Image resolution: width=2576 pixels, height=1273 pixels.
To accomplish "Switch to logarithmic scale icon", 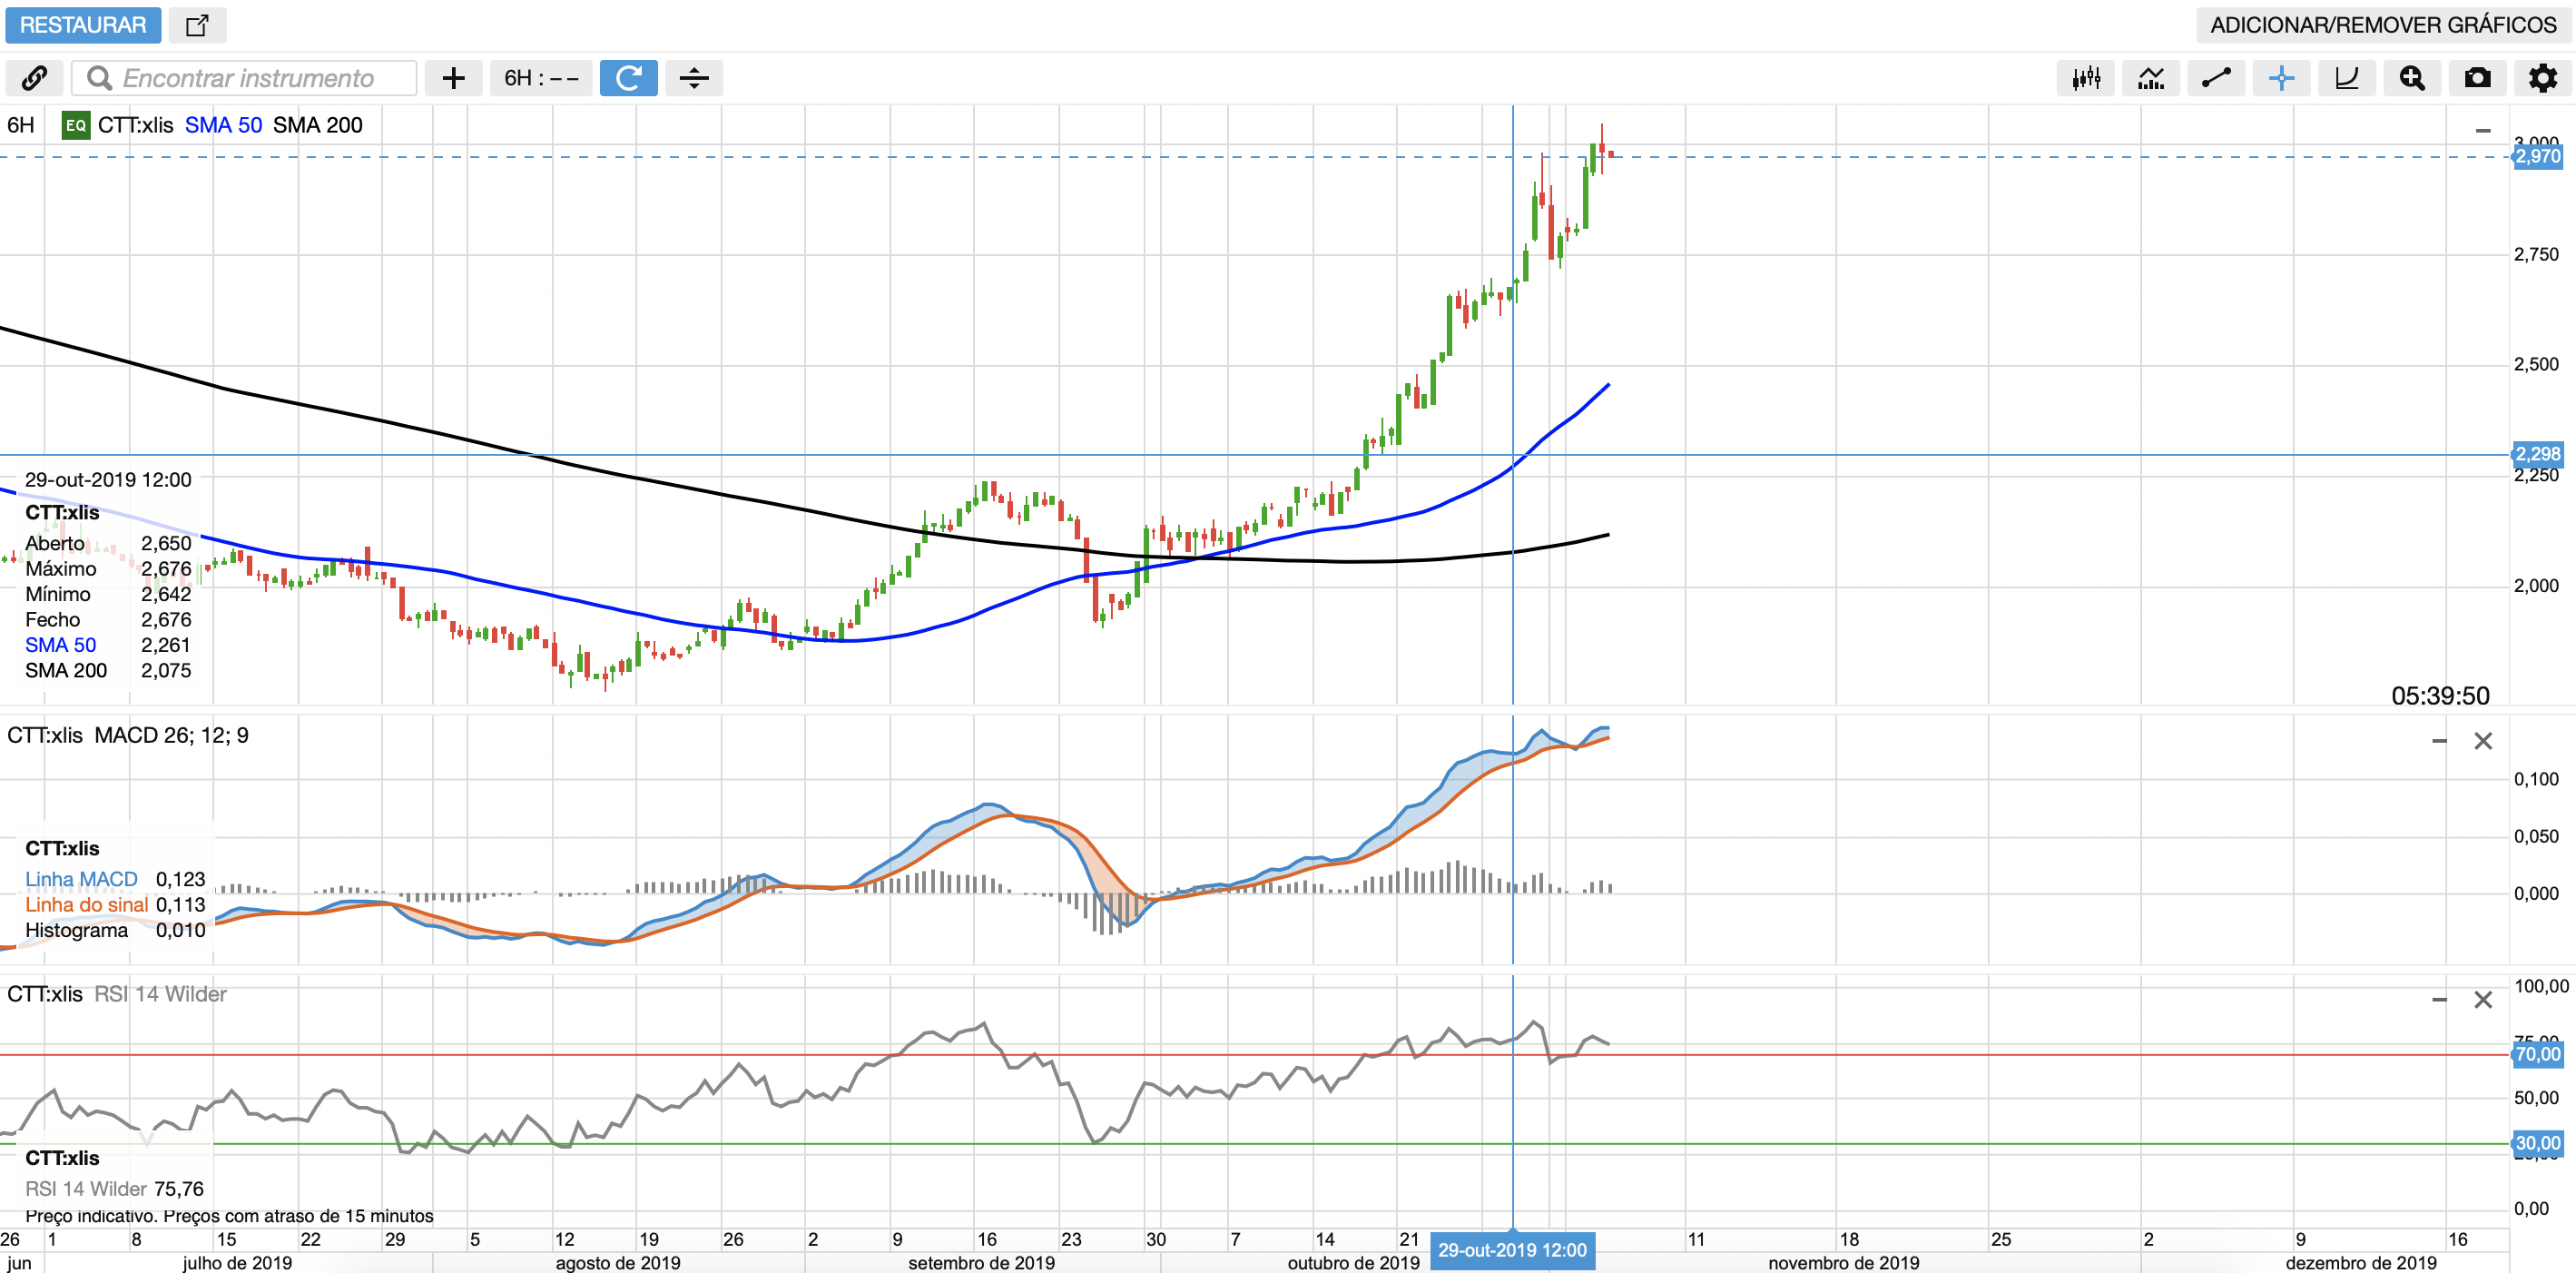I will click(x=2346, y=78).
